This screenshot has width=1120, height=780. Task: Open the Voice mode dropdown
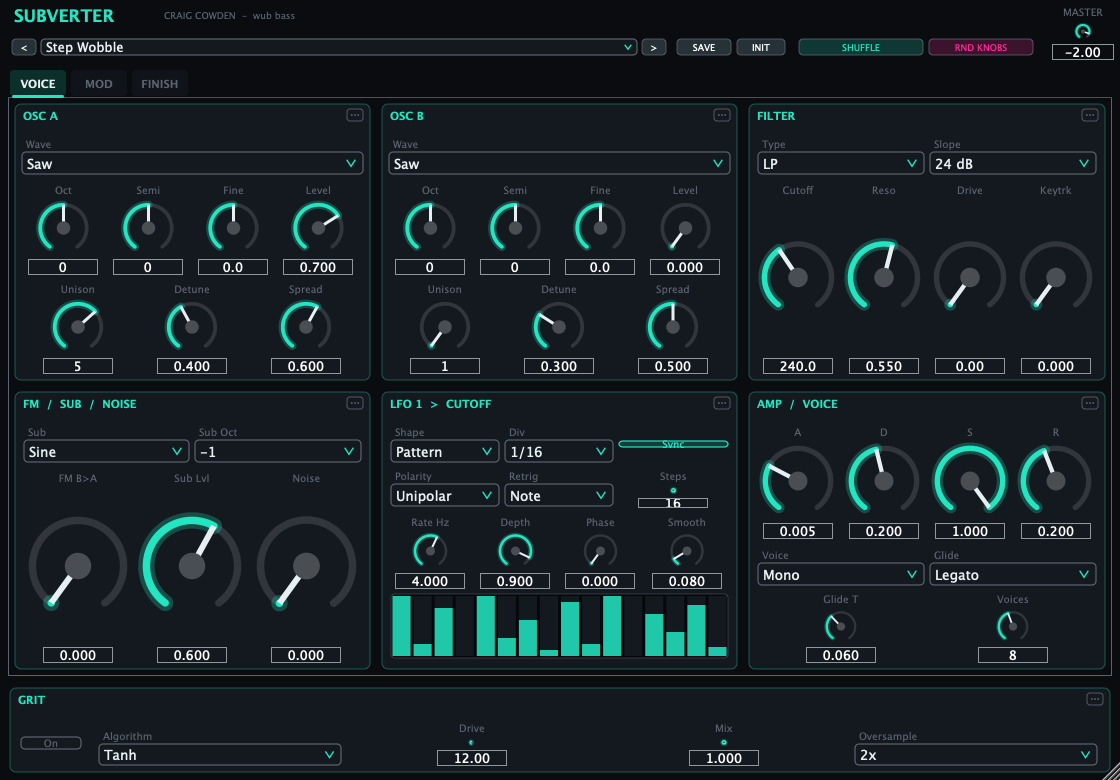click(841, 574)
